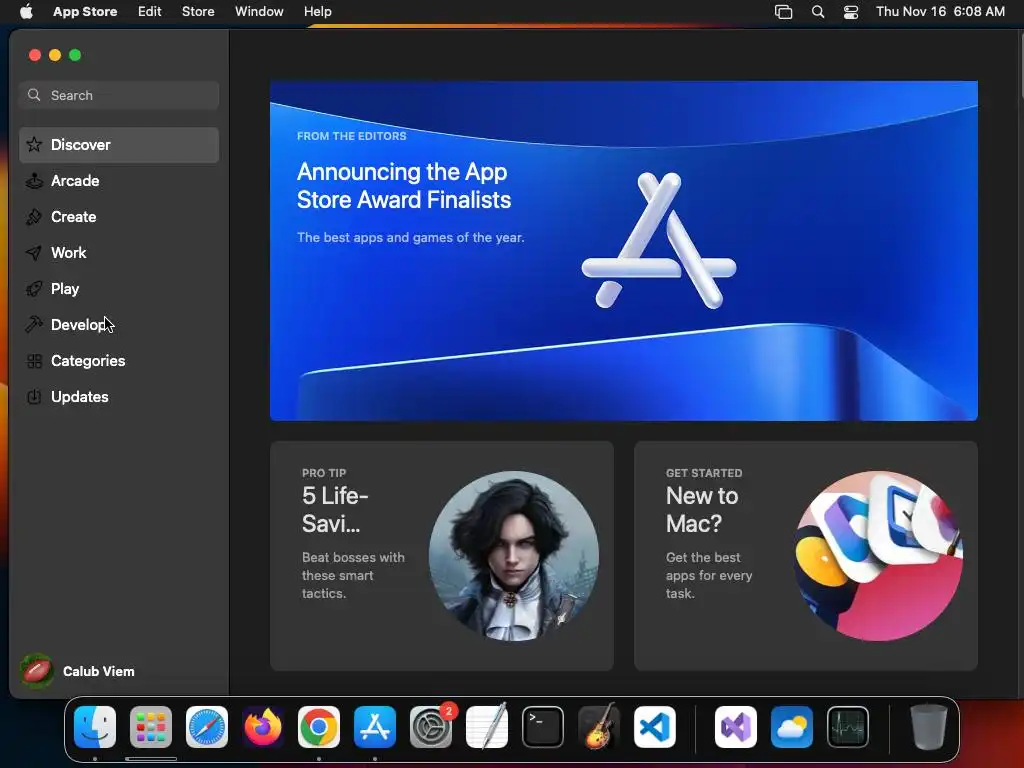Click inside the Search input field
Image resolution: width=1024 pixels, height=768 pixels.
pos(119,95)
